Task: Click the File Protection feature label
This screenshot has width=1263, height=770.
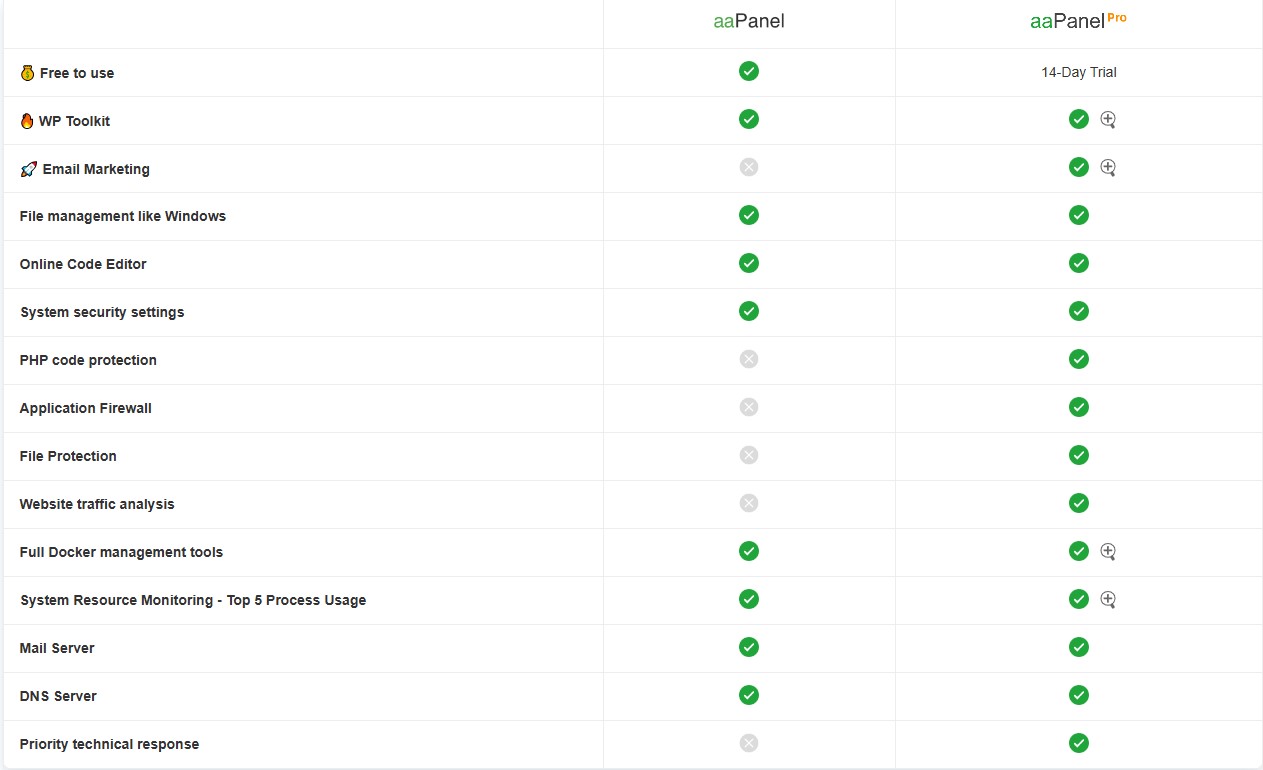Action: 68,456
